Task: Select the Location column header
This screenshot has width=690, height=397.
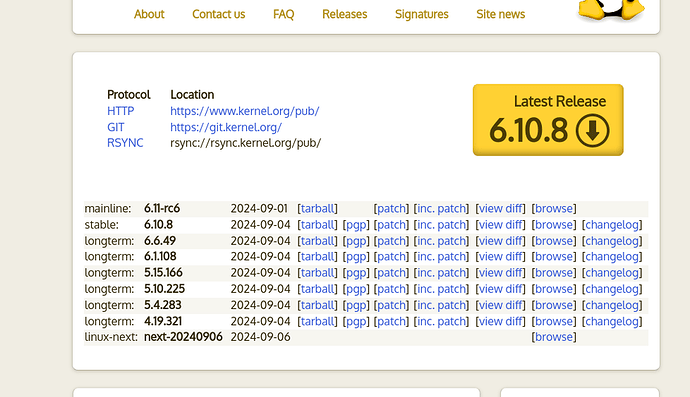Action: (192, 95)
